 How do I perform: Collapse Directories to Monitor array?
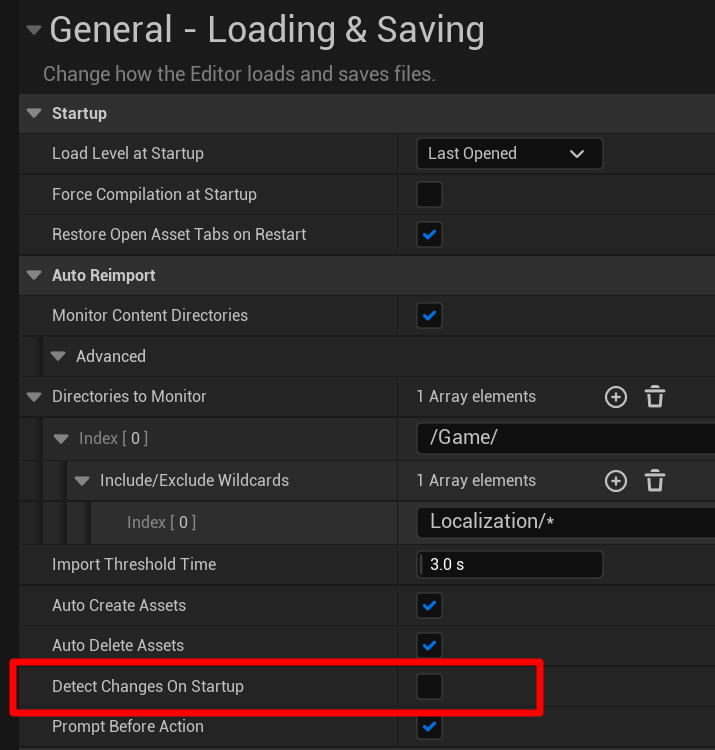tap(34, 397)
